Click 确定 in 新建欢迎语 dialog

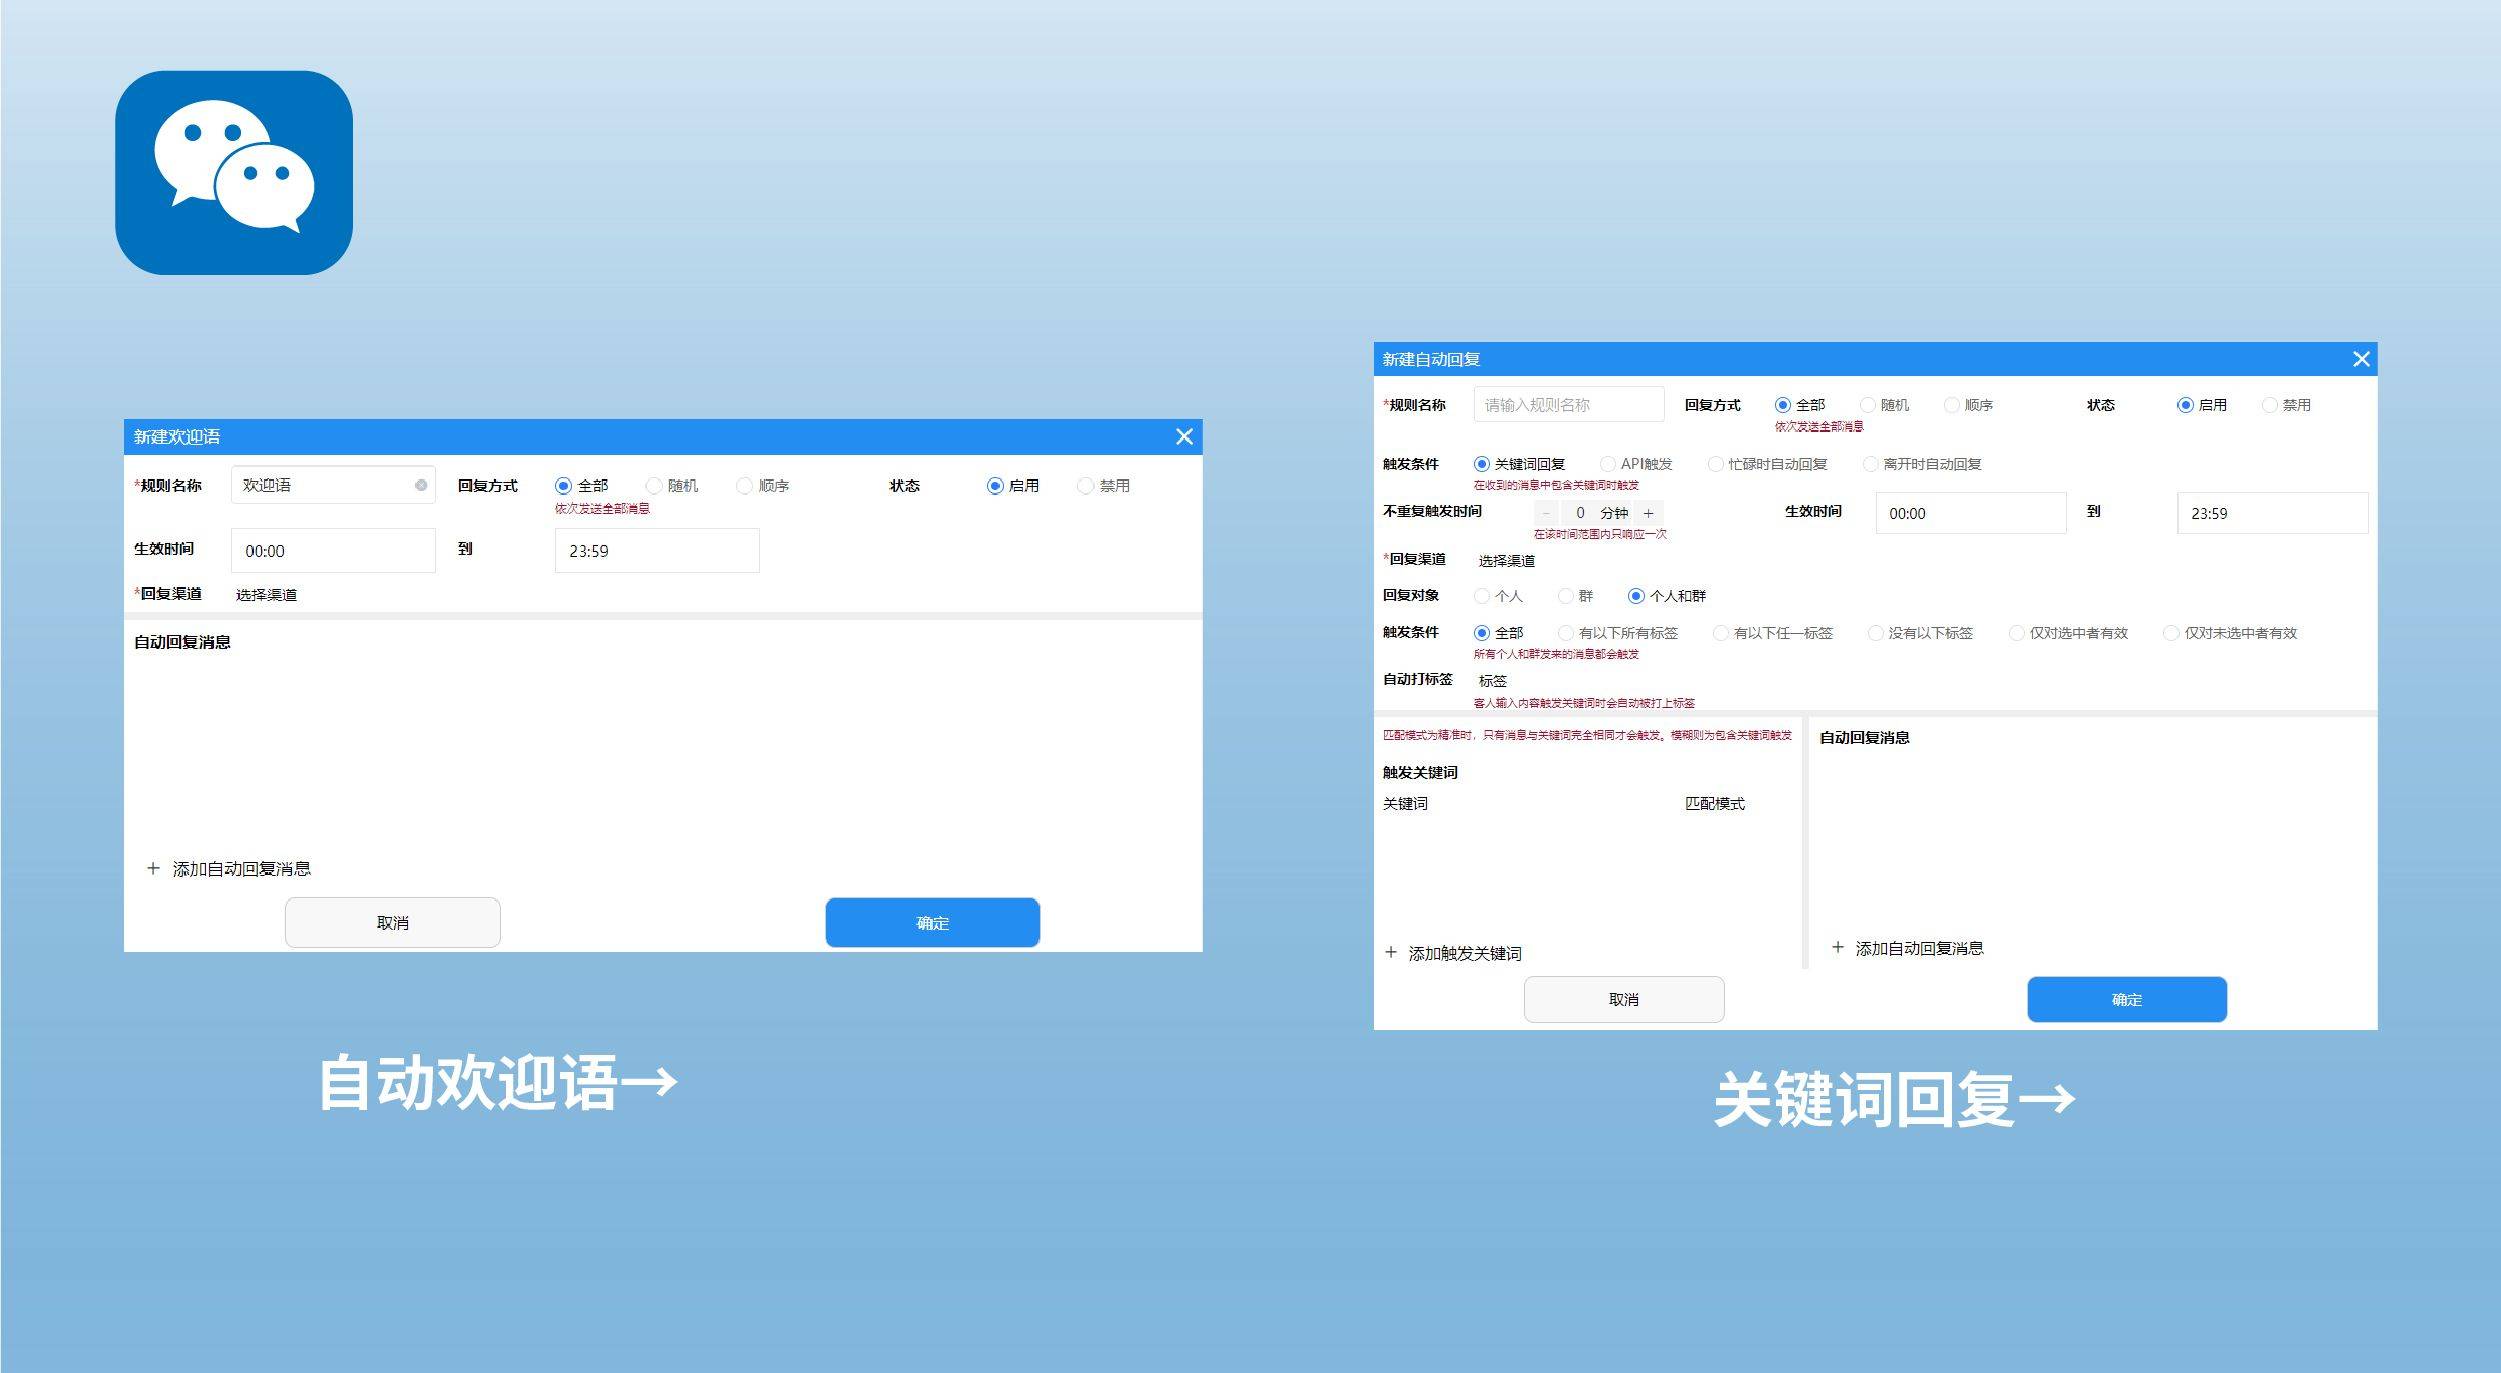(933, 922)
